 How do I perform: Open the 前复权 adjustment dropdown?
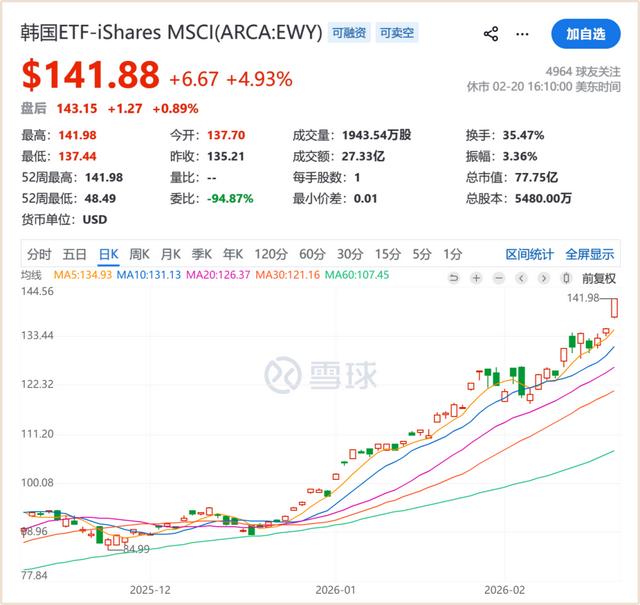599,278
